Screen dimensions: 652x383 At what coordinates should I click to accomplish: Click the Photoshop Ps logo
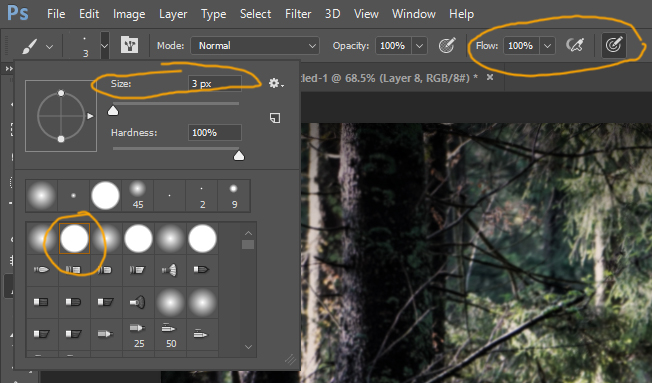18,13
